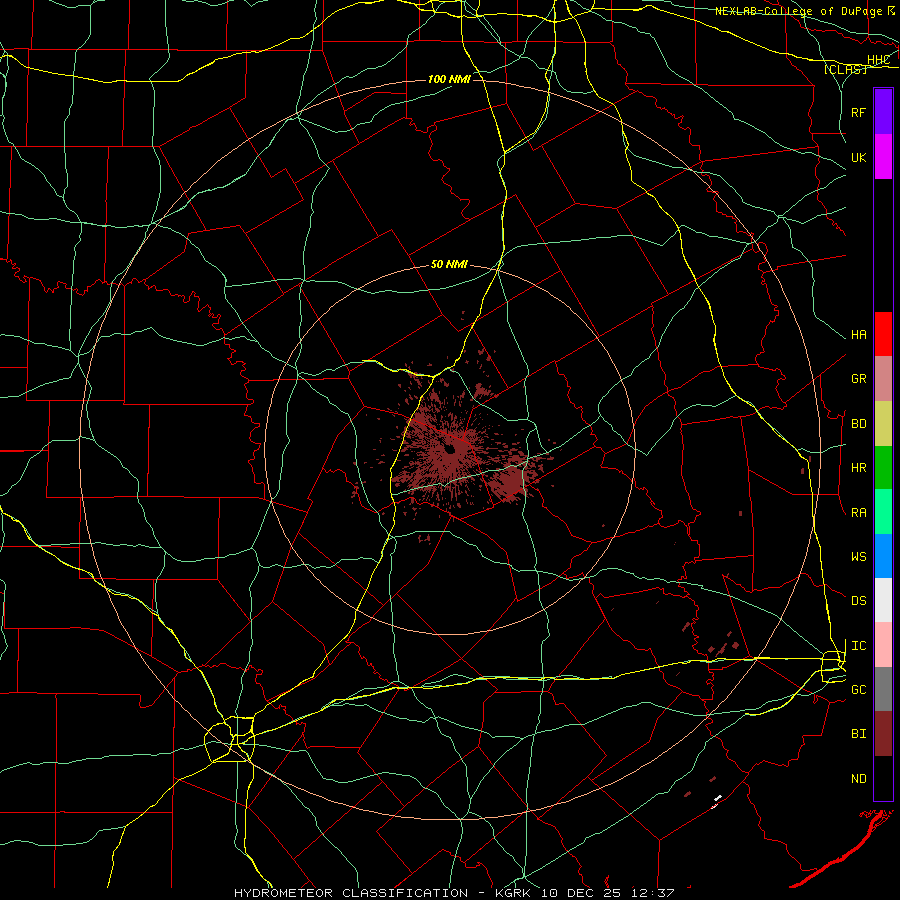900x900 pixels.
Task: Click the HA red legend swatch
Action: tap(883, 334)
